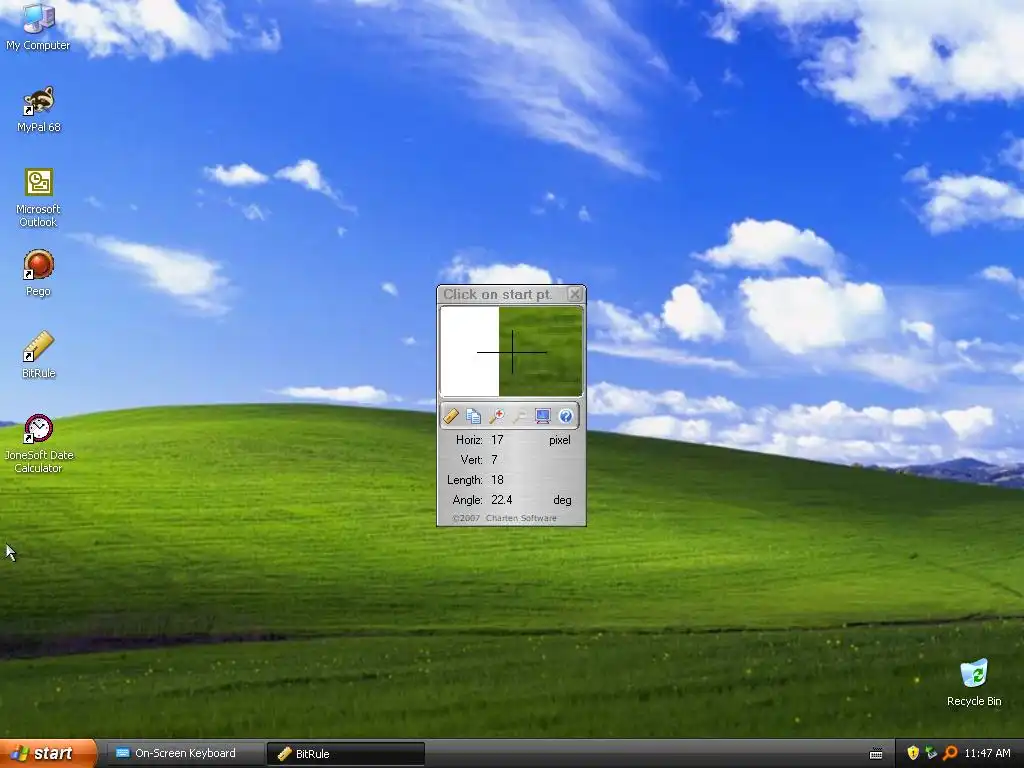Select the Microsoft Outlook desktop icon
Viewport: 1024px width, 768px height.
pyautogui.click(x=38, y=198)
